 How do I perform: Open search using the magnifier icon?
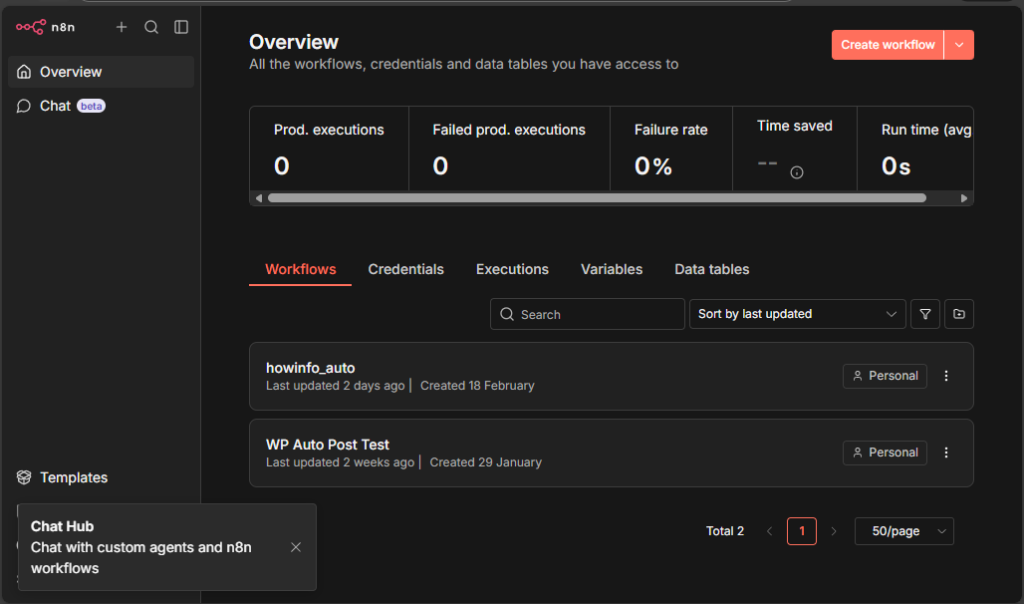click(151, 27)
